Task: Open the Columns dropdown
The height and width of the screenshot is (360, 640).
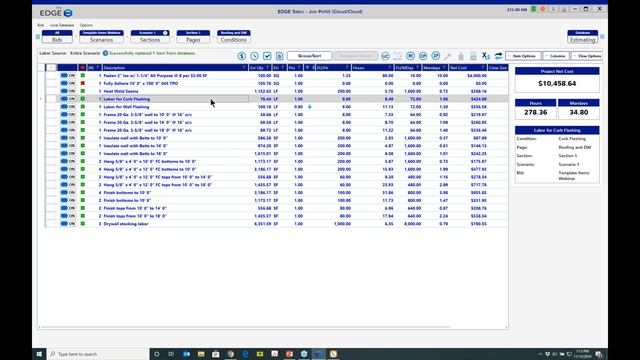Action: [x=556, y=56]
